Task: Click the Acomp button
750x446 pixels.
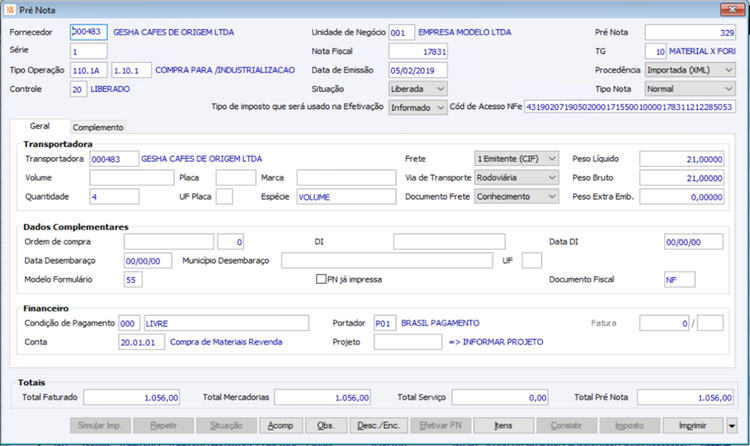Action: [281, 425]
